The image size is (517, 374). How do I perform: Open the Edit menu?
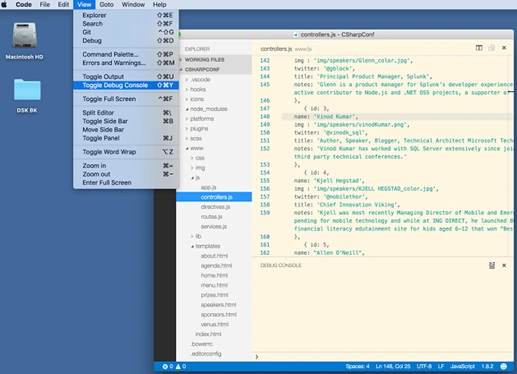click(x=63, y=4)
